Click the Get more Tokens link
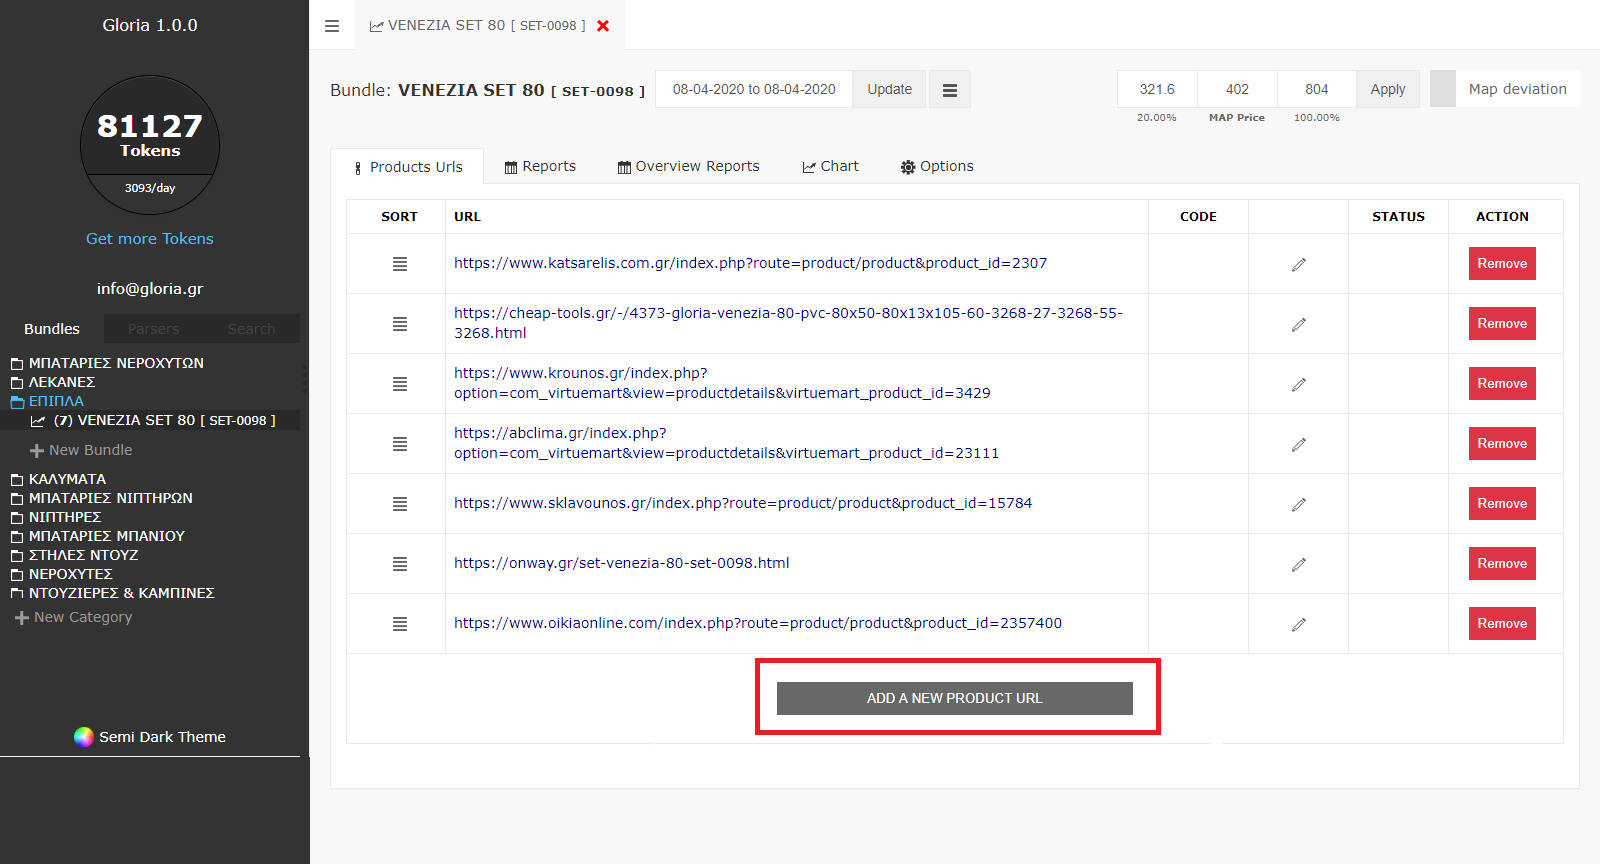The width and height of the screenshot is (1600, 864). (x=150, y=239)
